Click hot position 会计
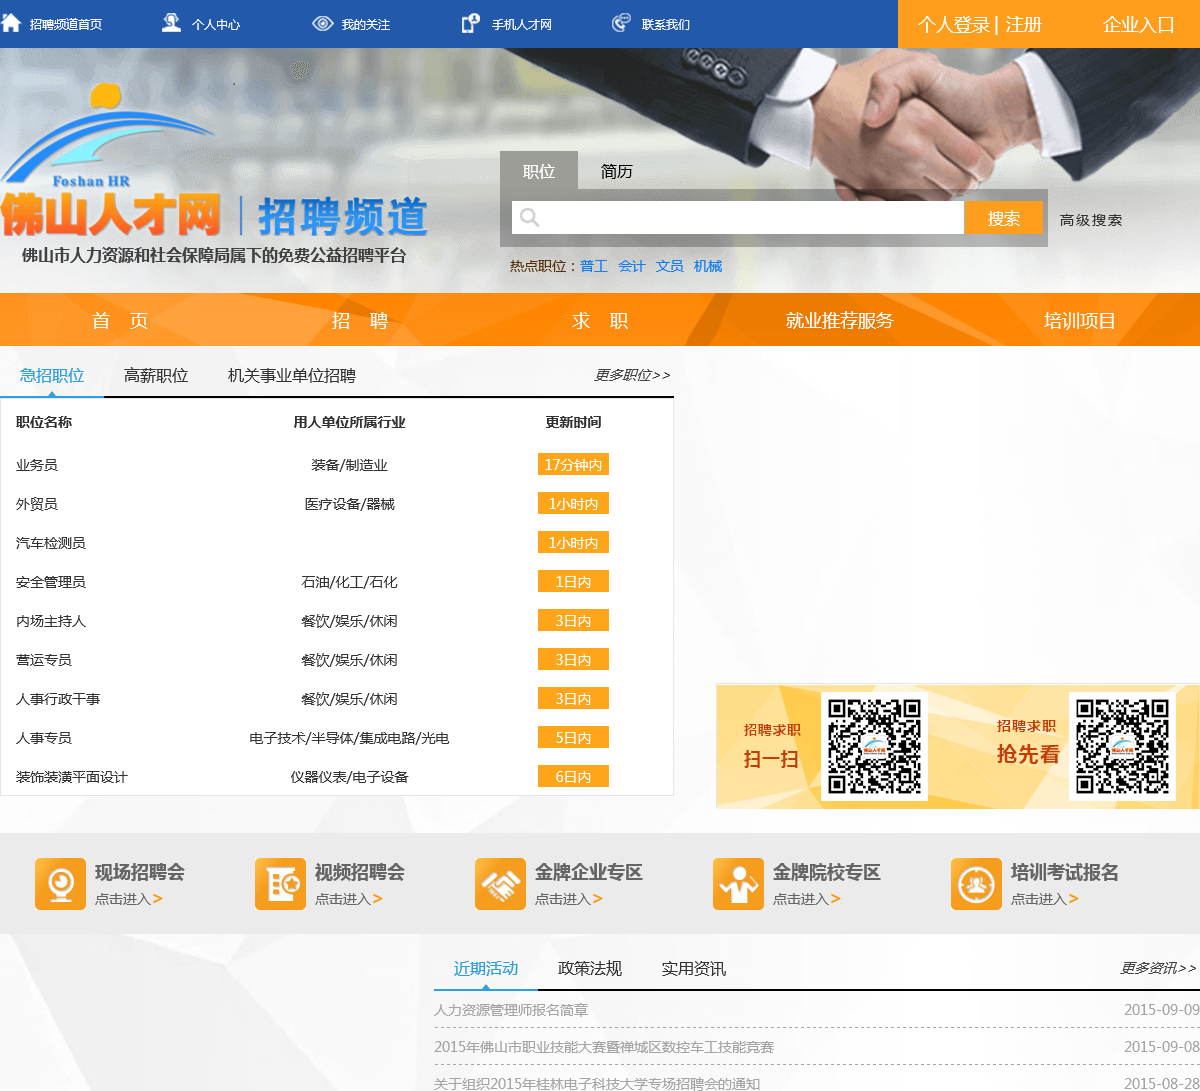1200x1091 pixels. [x=632, y=266]
